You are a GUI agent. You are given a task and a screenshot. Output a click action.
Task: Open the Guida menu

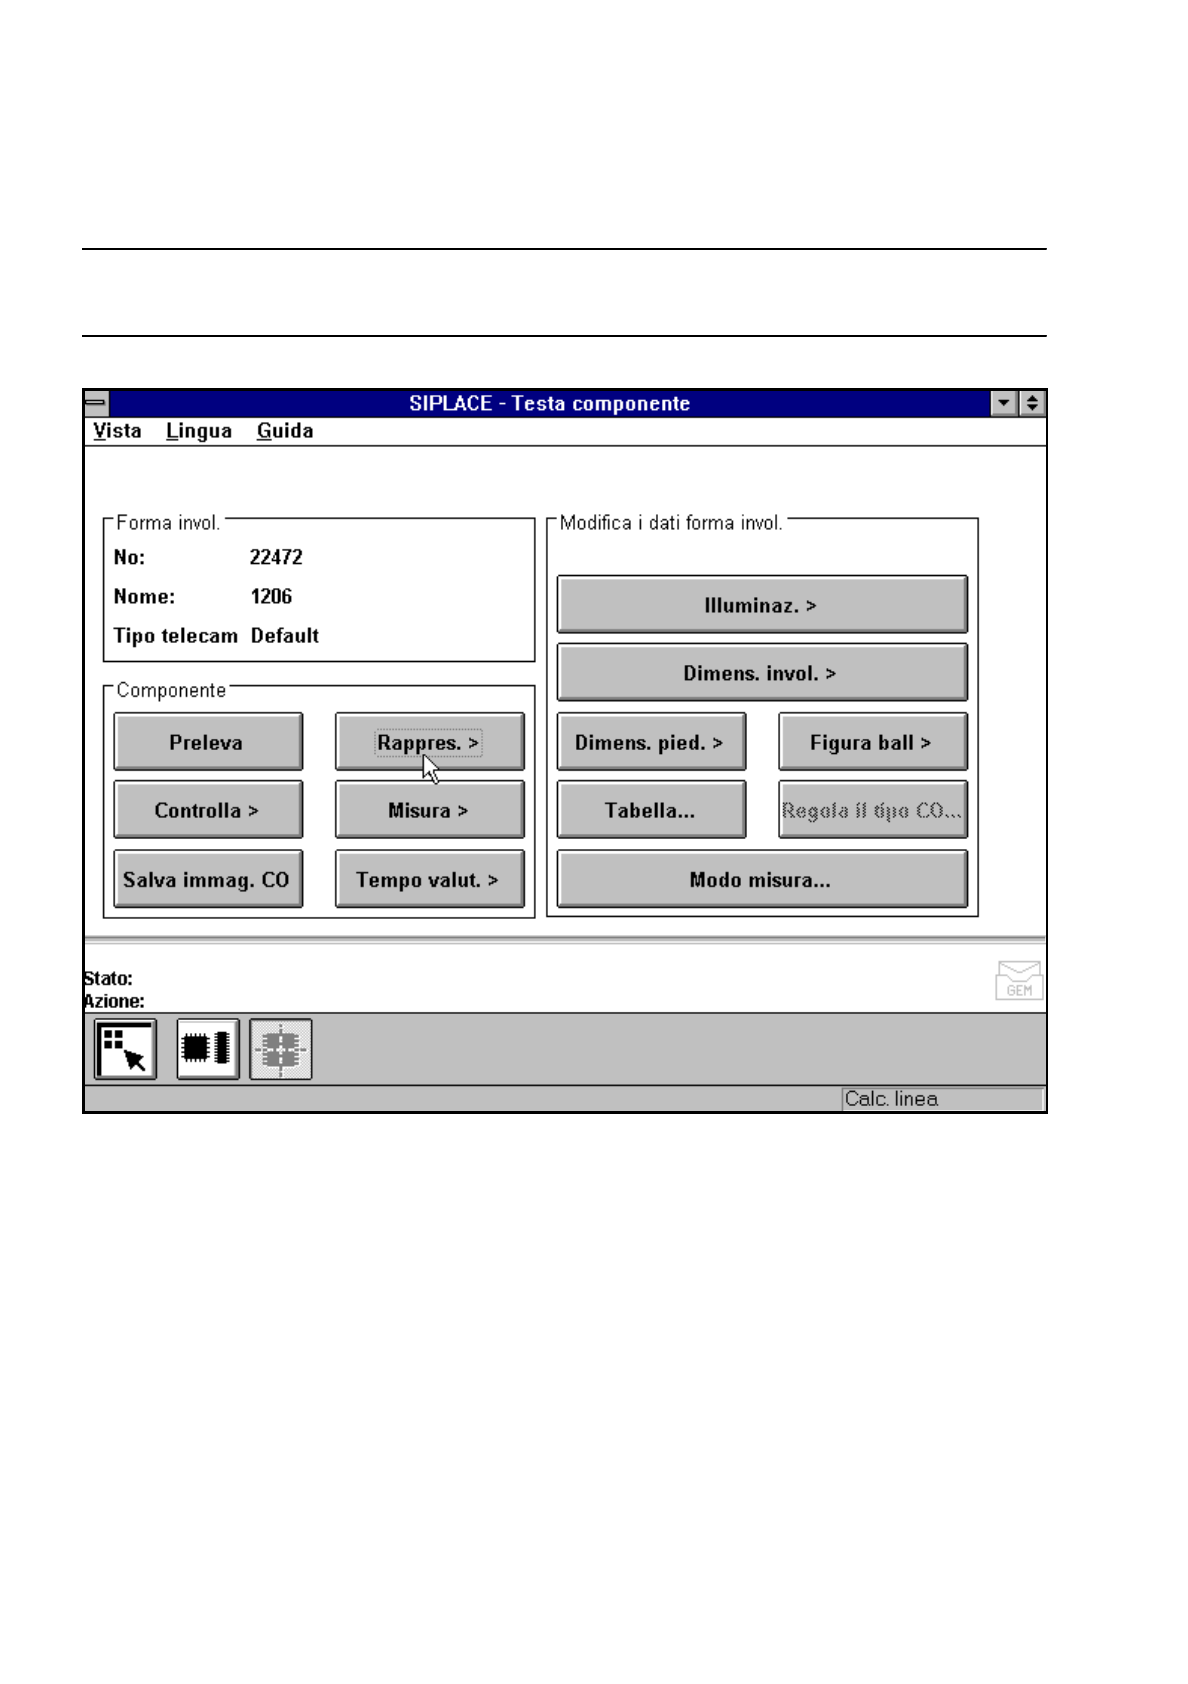pos(285,431)
